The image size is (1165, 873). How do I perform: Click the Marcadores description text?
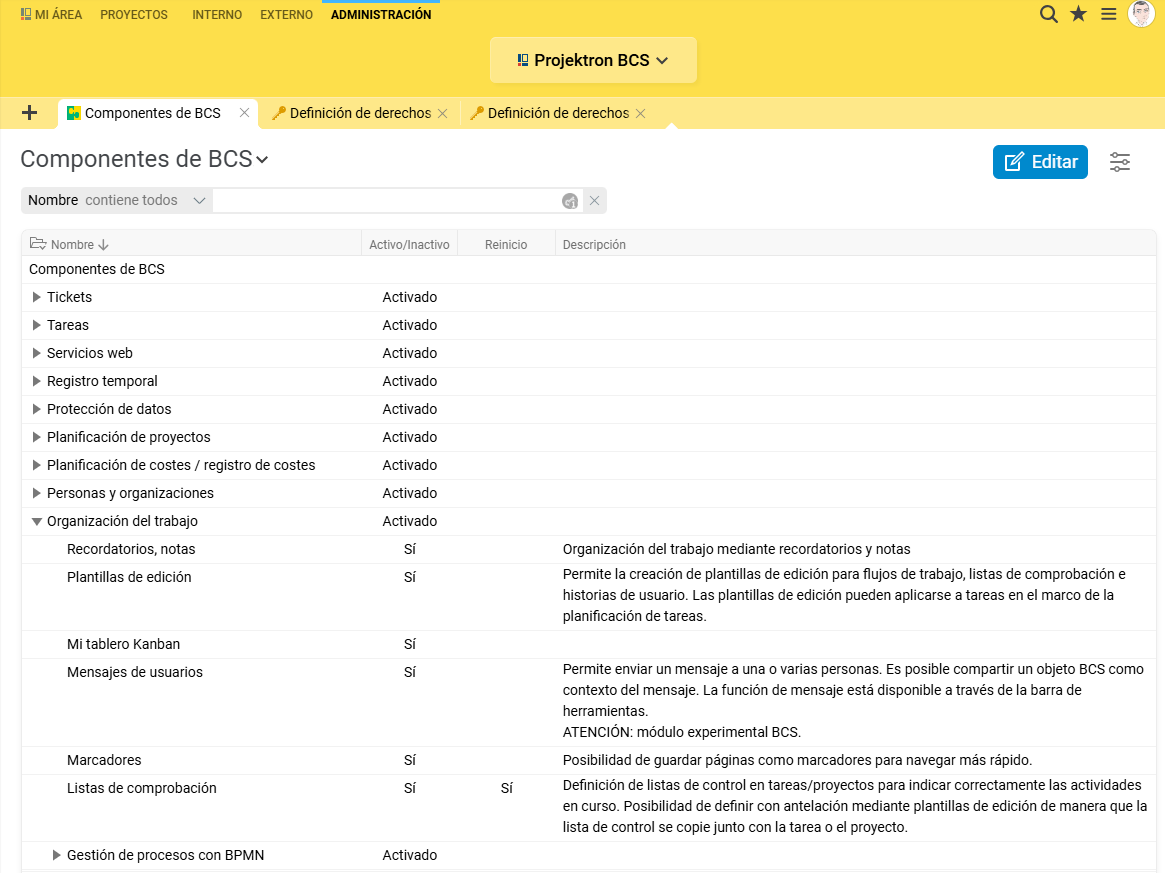[797, 760]
